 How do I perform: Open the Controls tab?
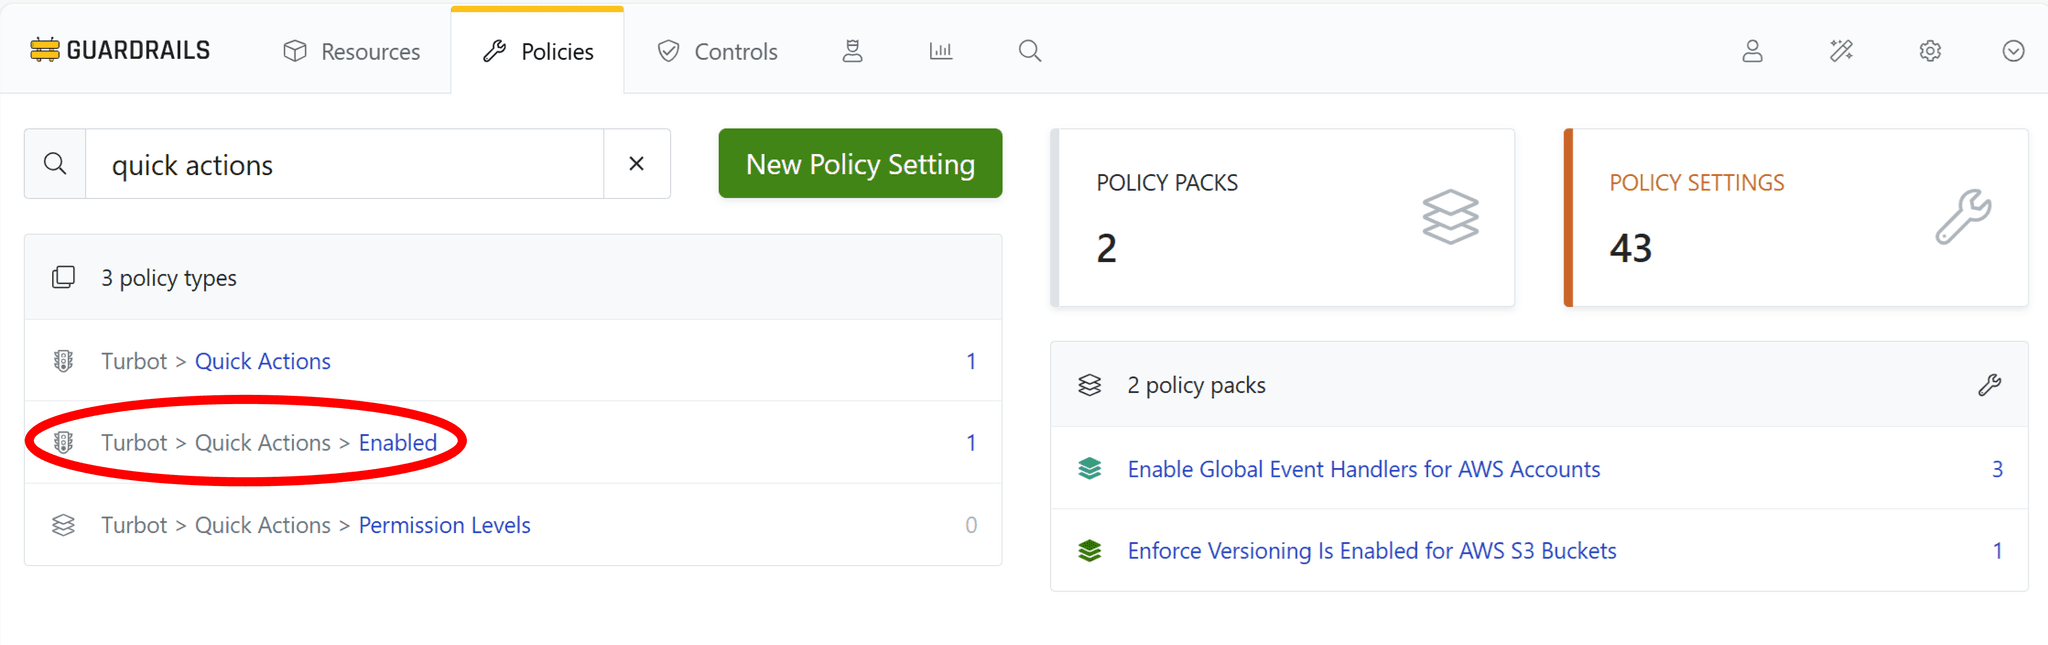717,51
